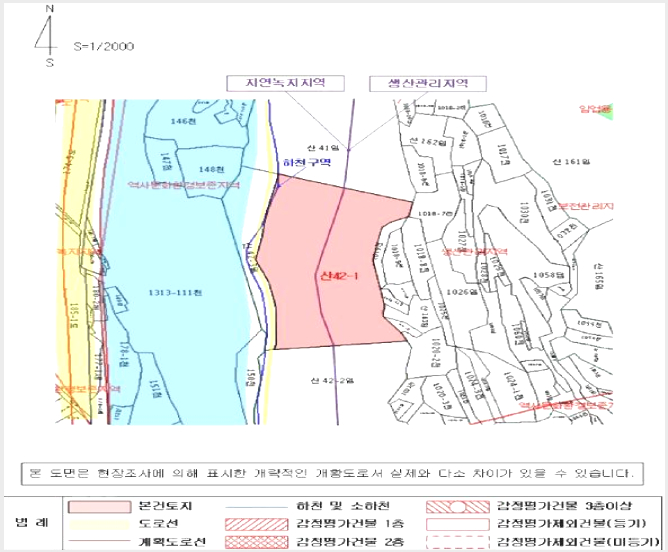Click the dashed 감정평가제외건물(미등기) legend box
Image resolution: width=668 pixels, height=552 pixels.
458,542
